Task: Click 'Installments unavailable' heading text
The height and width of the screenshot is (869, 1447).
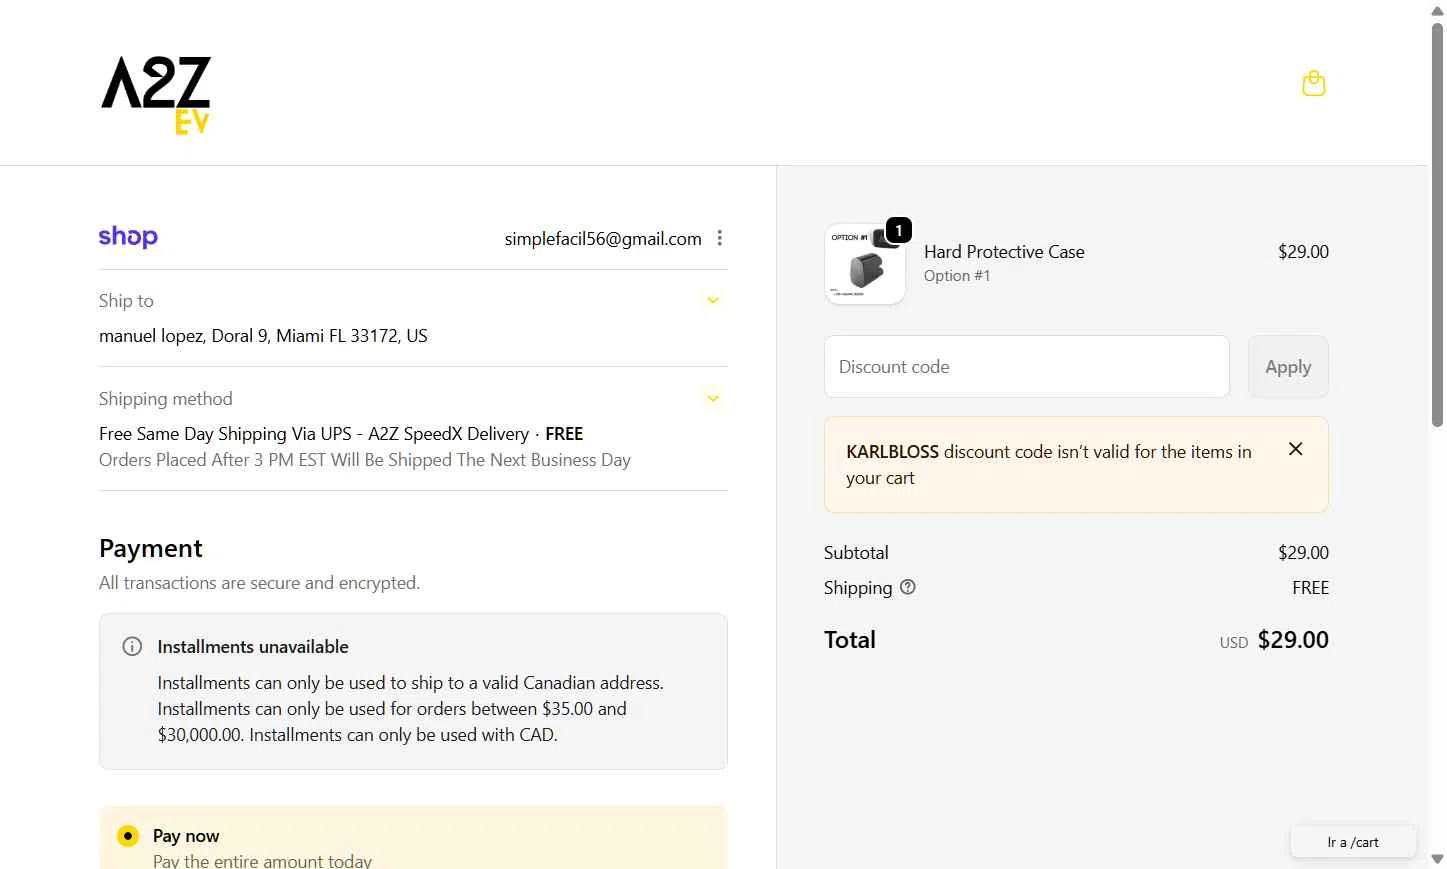Action: tap(253, 647)
